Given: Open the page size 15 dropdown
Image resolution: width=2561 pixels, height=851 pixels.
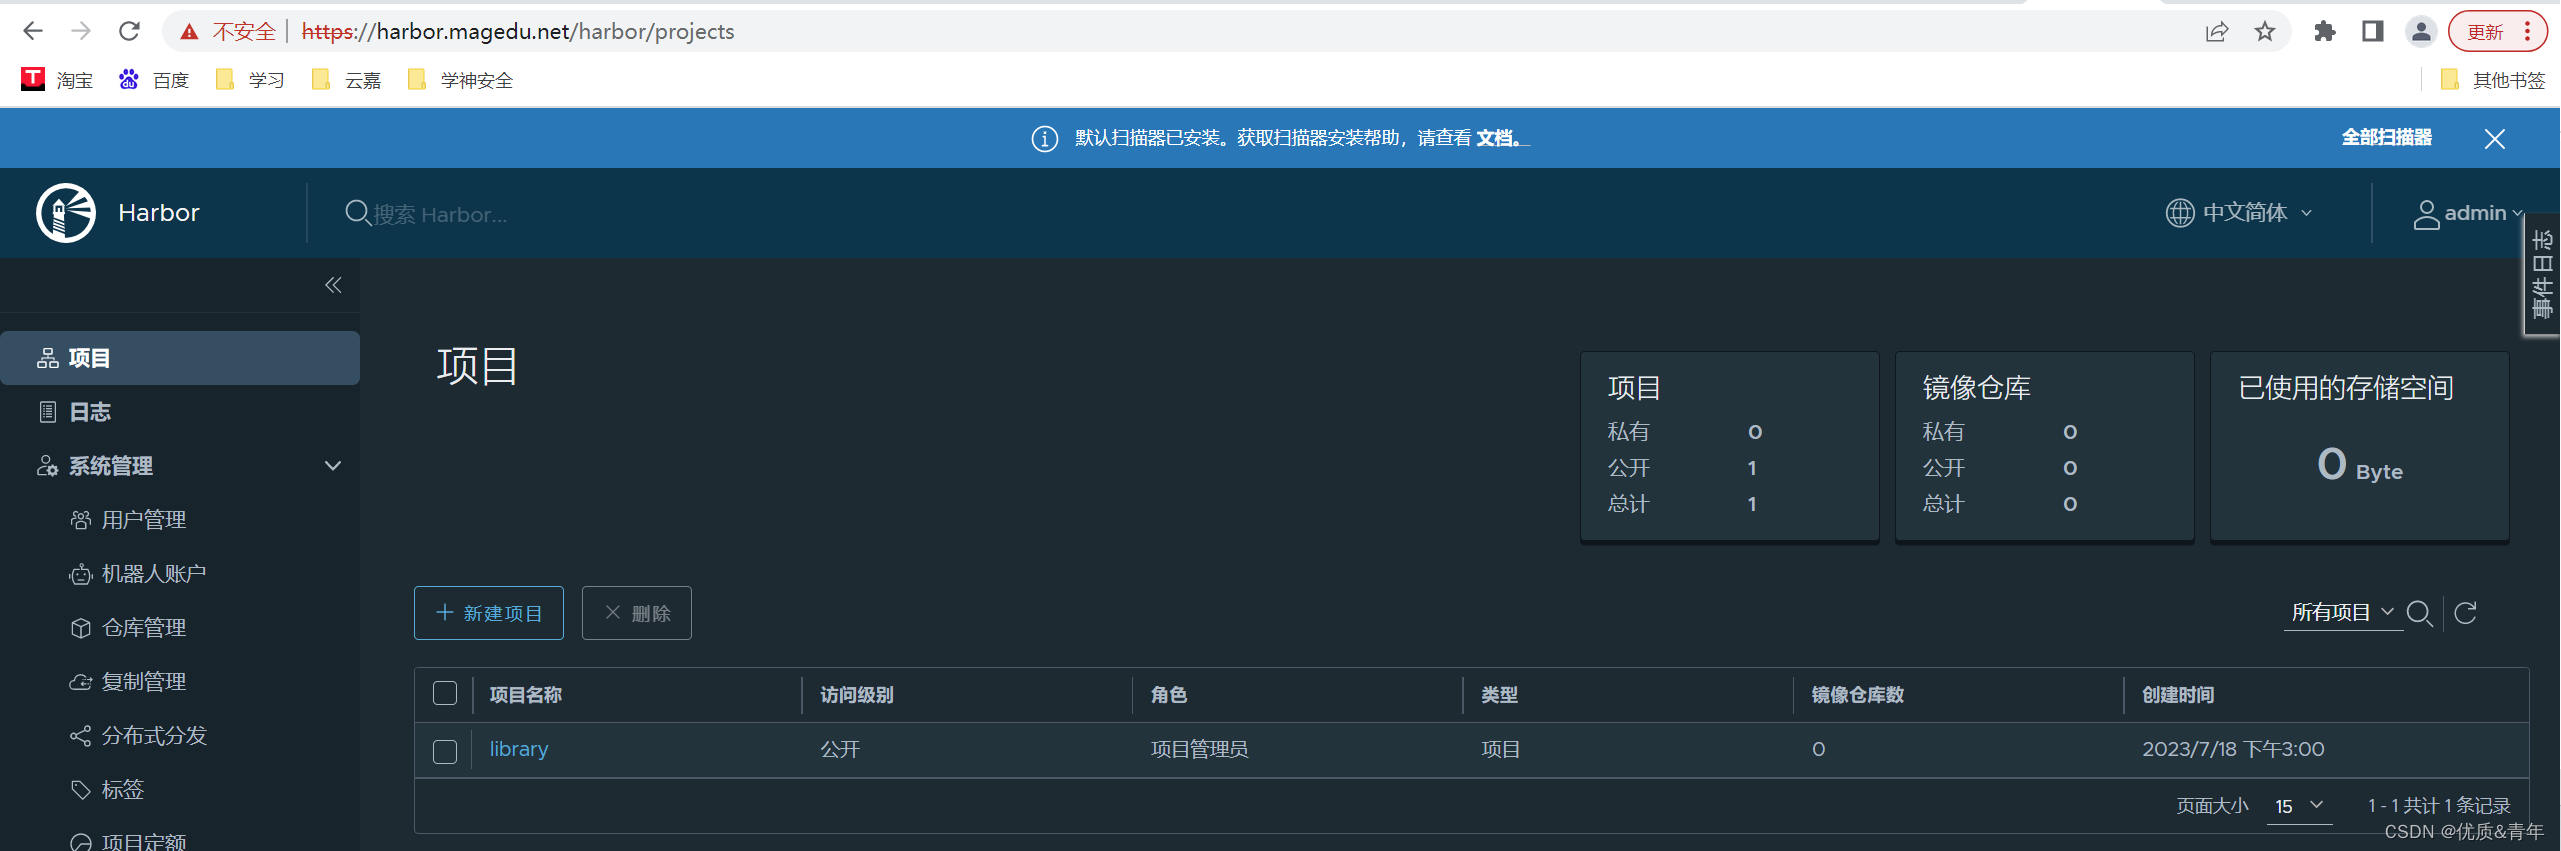Looking at the screenshot, I should tap(2300, 806).
